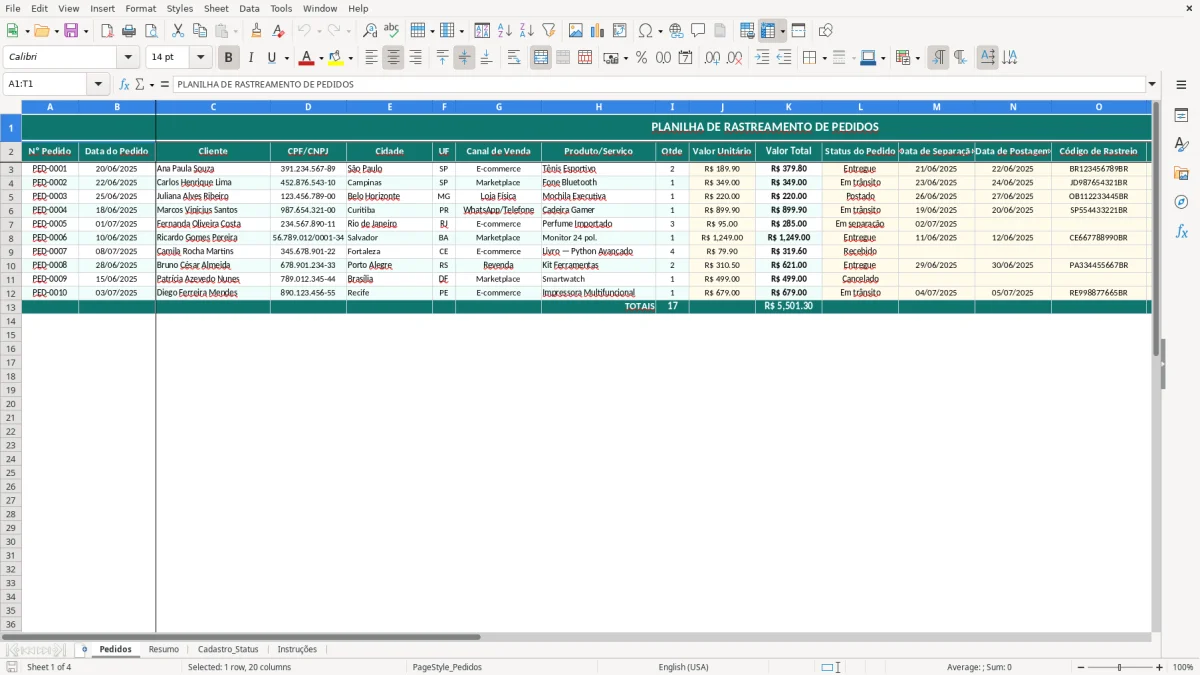
Task: Click the Print icon in toolbar
Action: (x=129, y=31)
